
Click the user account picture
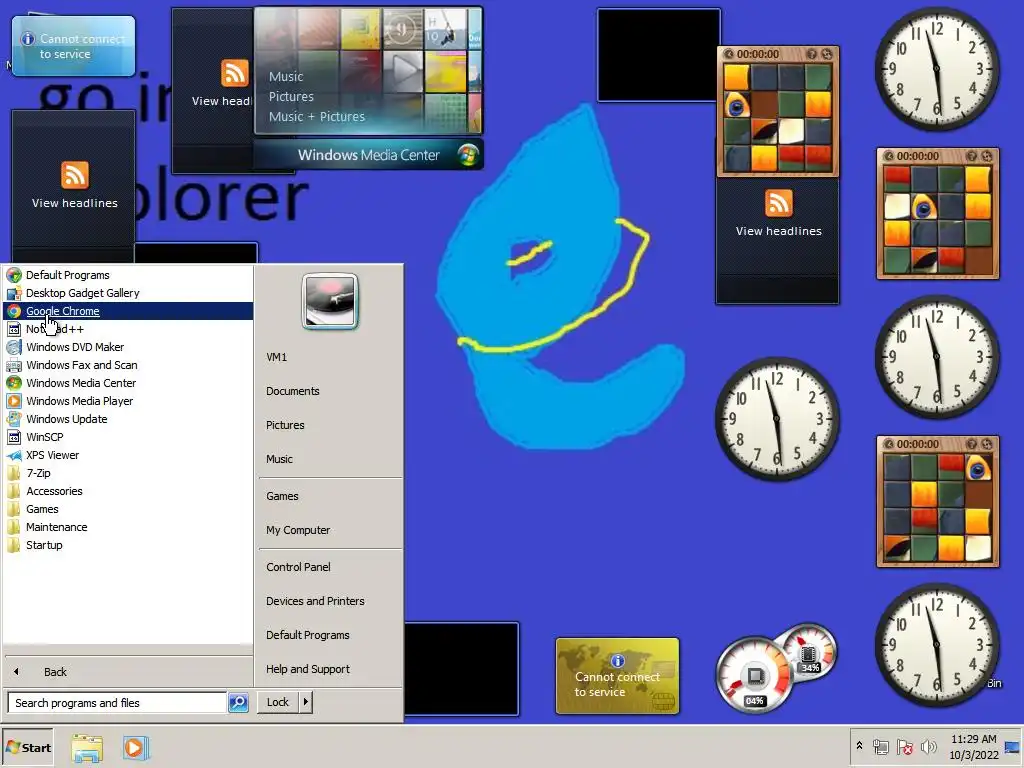coord(330,301)
